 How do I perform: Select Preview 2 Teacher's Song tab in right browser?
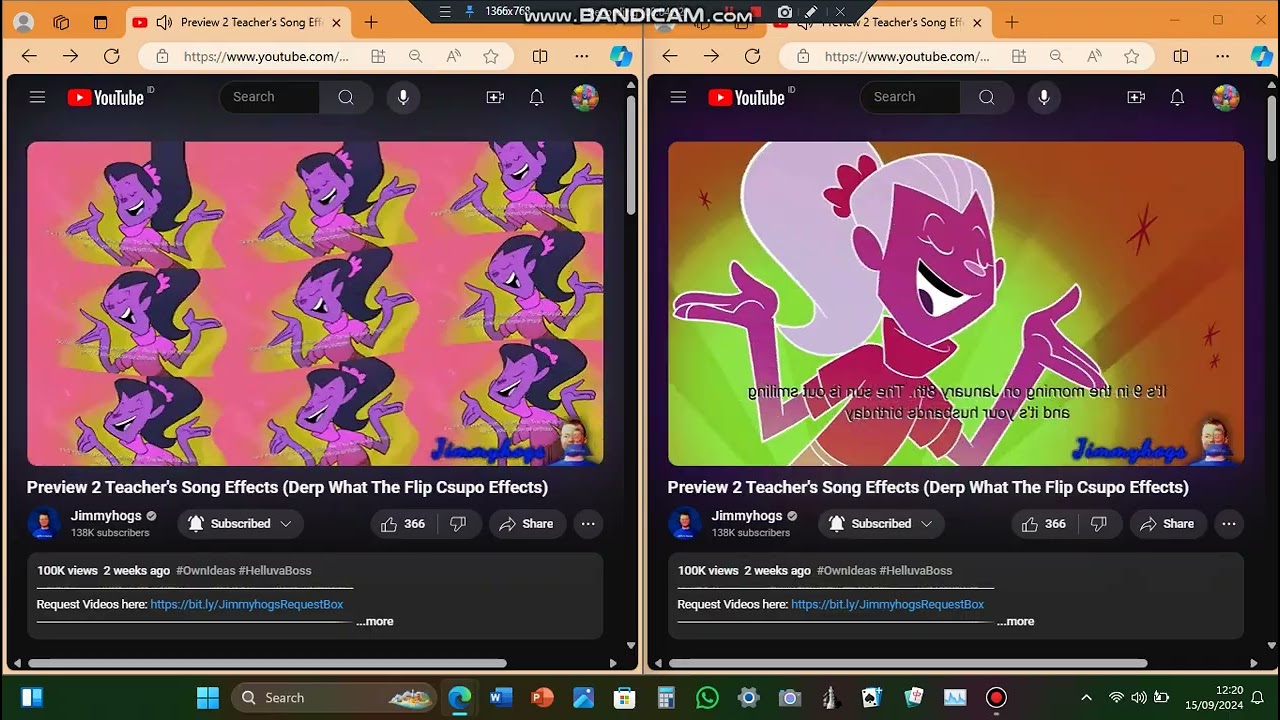click(879, 22)
